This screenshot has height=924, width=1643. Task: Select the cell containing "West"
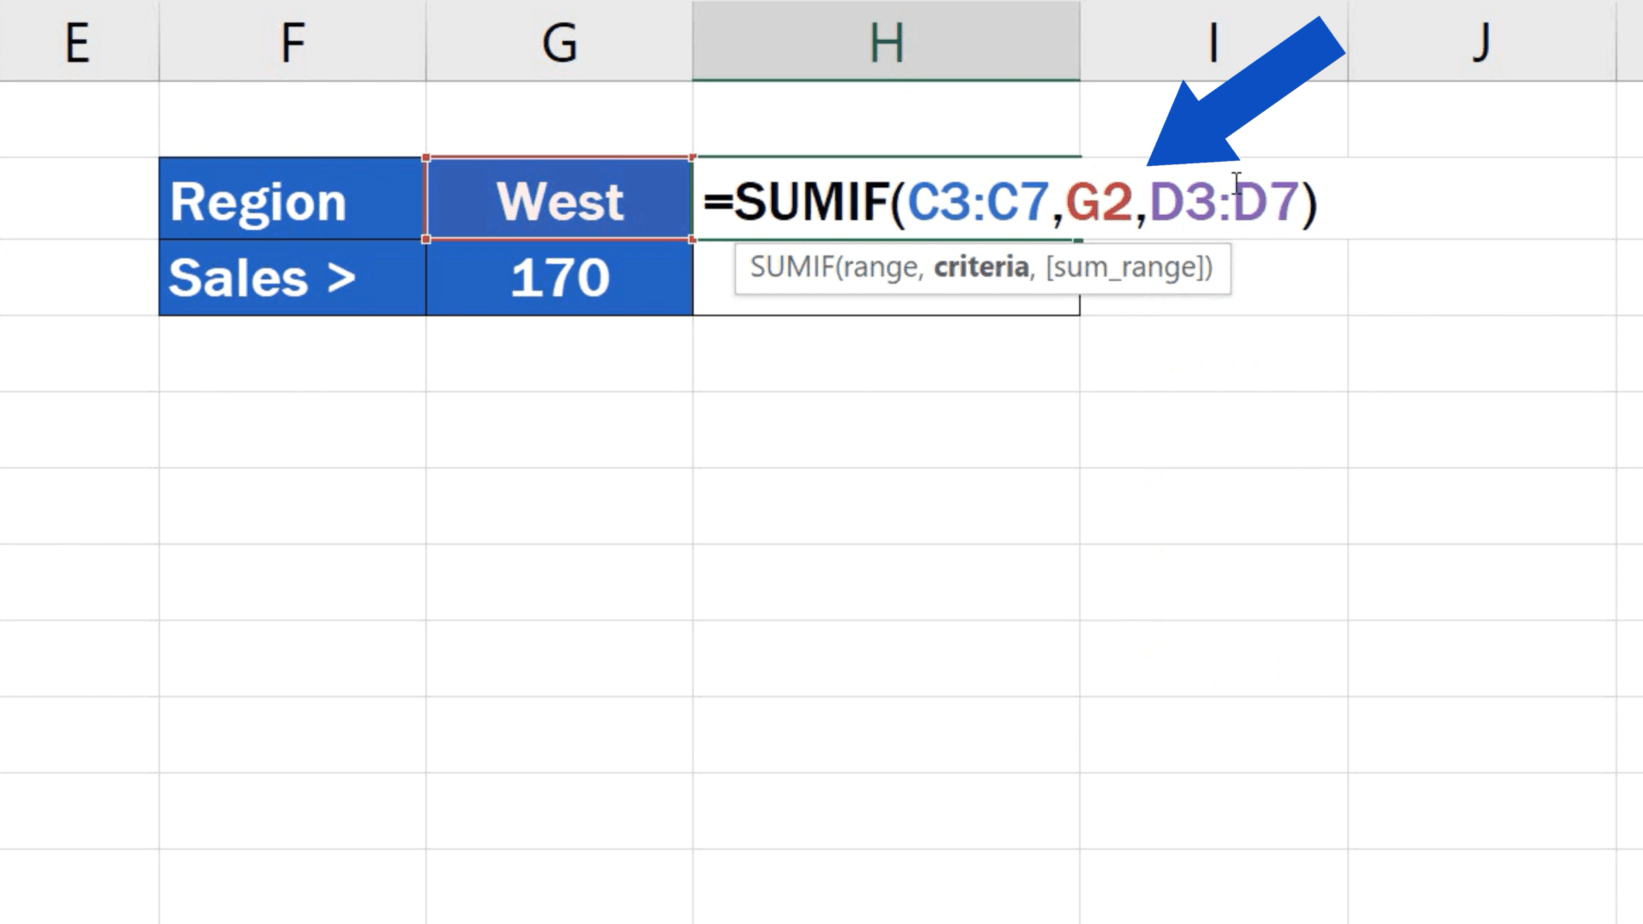(x=558, y=199)
